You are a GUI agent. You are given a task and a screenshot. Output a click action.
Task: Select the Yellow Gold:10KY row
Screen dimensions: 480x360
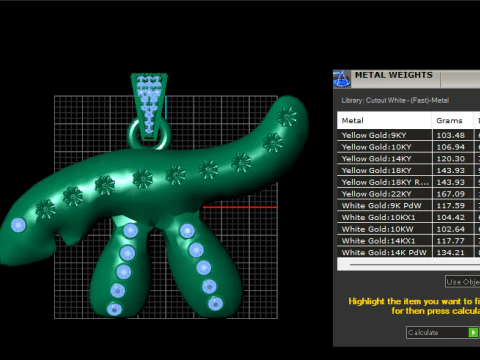[x=408, y=147]
